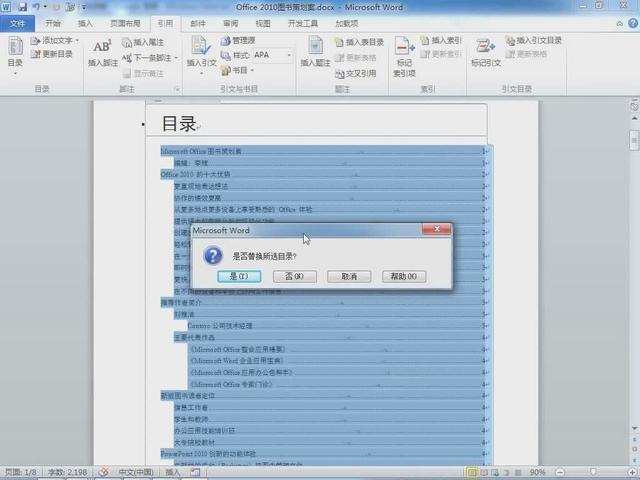Select the Full Screen Reading view button
Screen dimensions: 640x480
click(484, 472)
